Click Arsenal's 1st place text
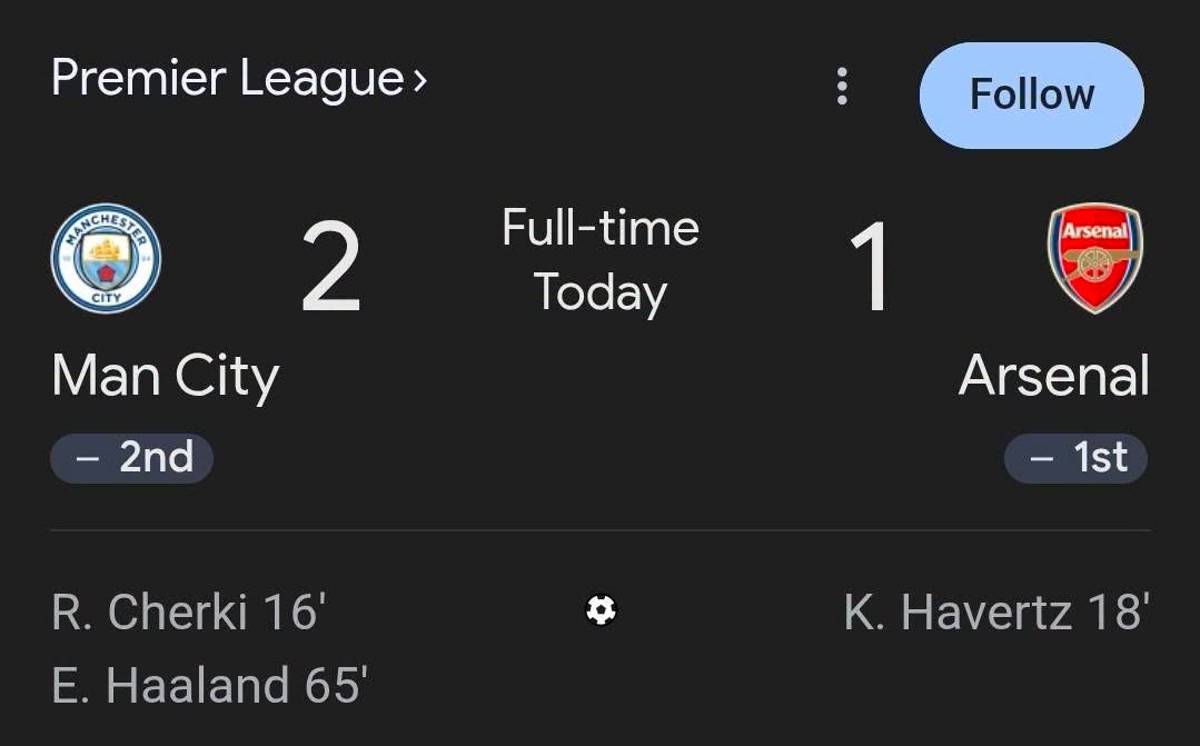Viewport: 1200px width, 746px height. click(1100, 458)
